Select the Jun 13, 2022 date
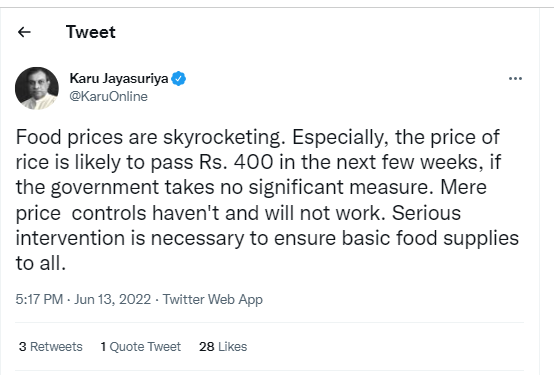 pyautogui.click(x=112, y=299)
